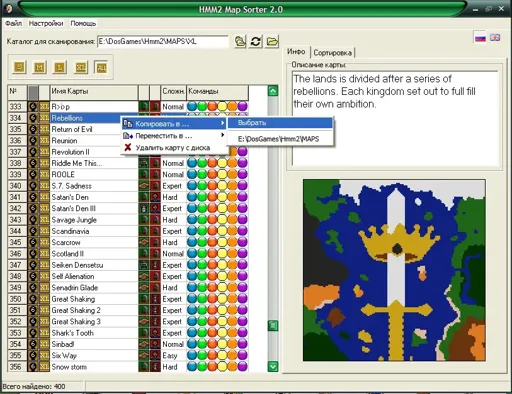Select the Senadrin Glade map
The width and height of the screenshot is (512, 394).
point(128,288)
